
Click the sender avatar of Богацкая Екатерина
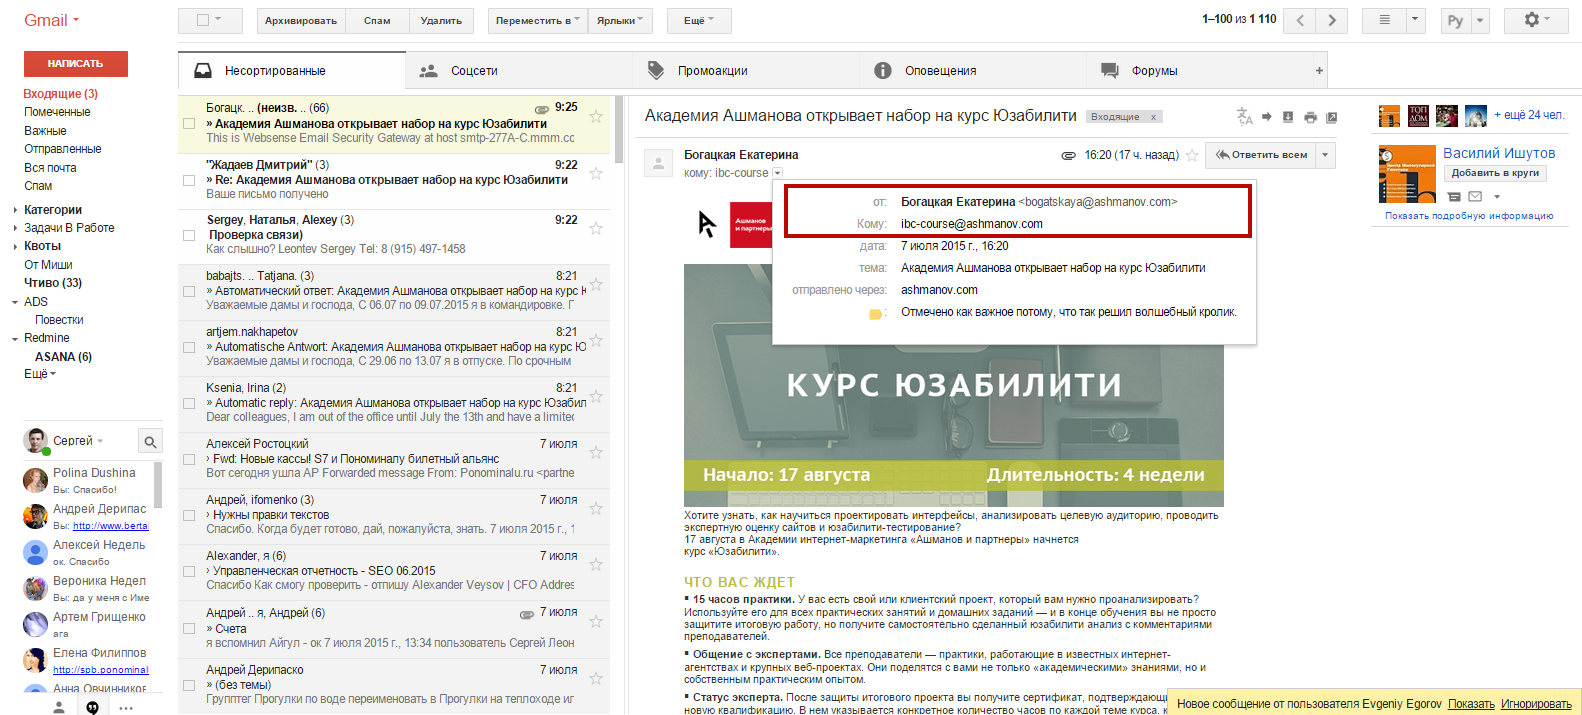[658, 162]
